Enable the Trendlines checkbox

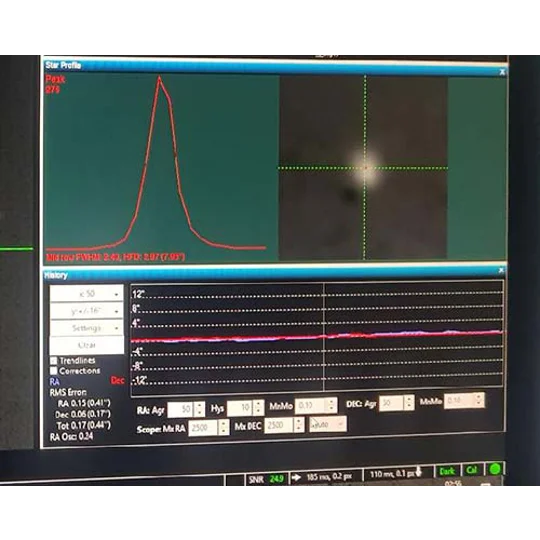pos(53,361)
